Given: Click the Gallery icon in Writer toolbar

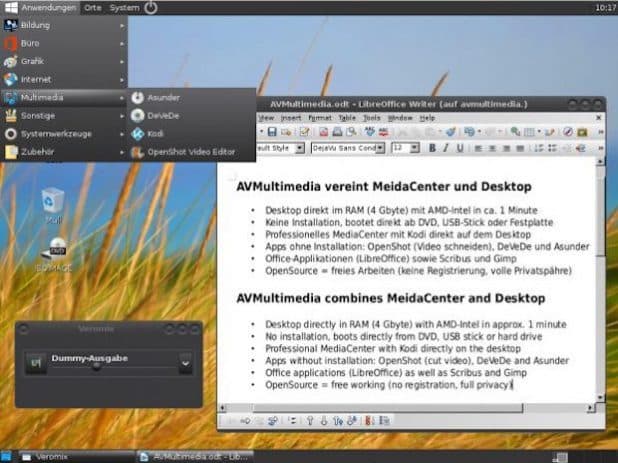Looking at the screenshot, I should pos(582,132).
